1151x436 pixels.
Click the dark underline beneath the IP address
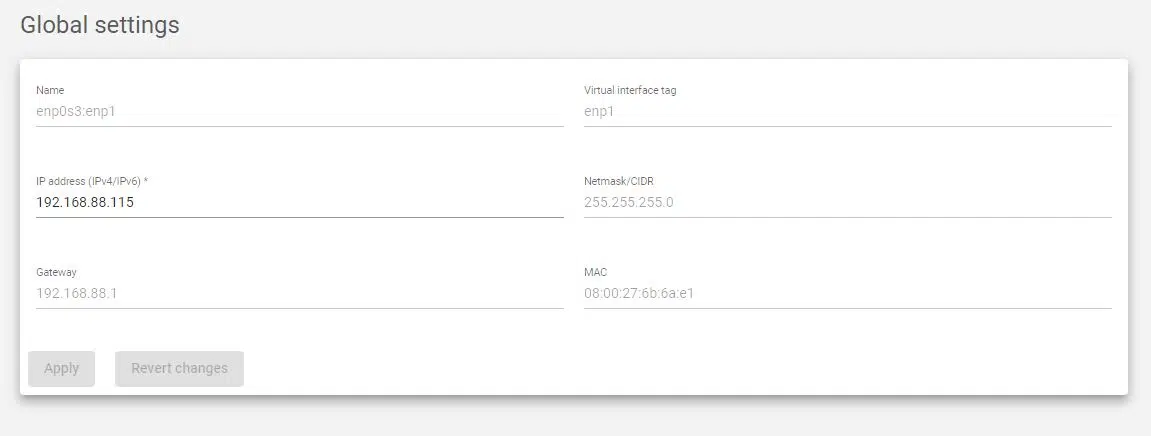(x=300, y=217)
